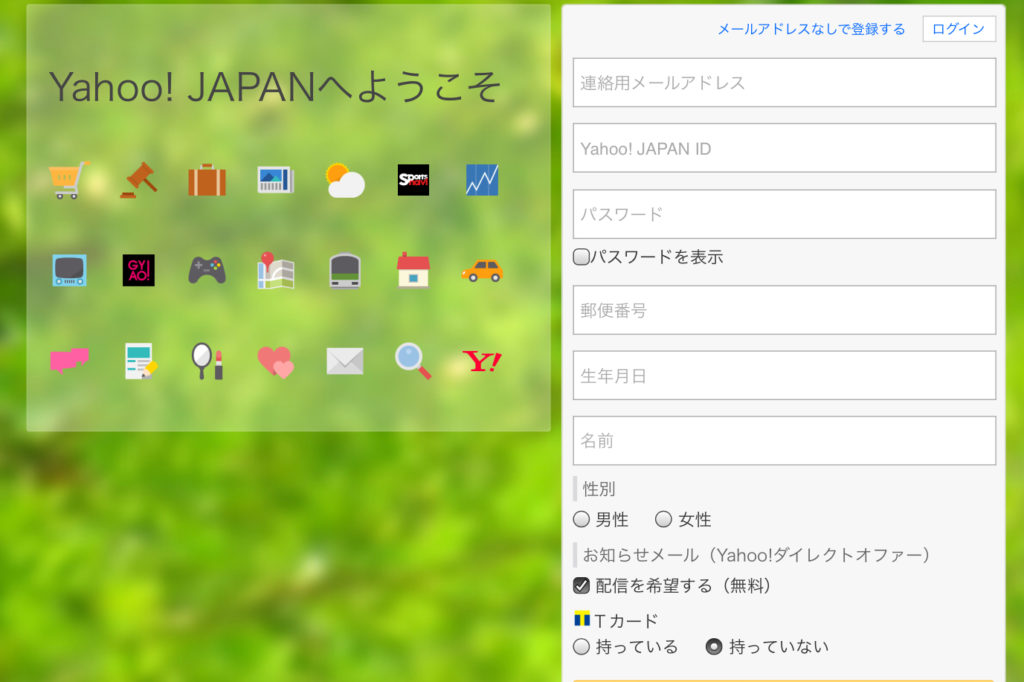Click the news newspaper icon

click(276, 180)
